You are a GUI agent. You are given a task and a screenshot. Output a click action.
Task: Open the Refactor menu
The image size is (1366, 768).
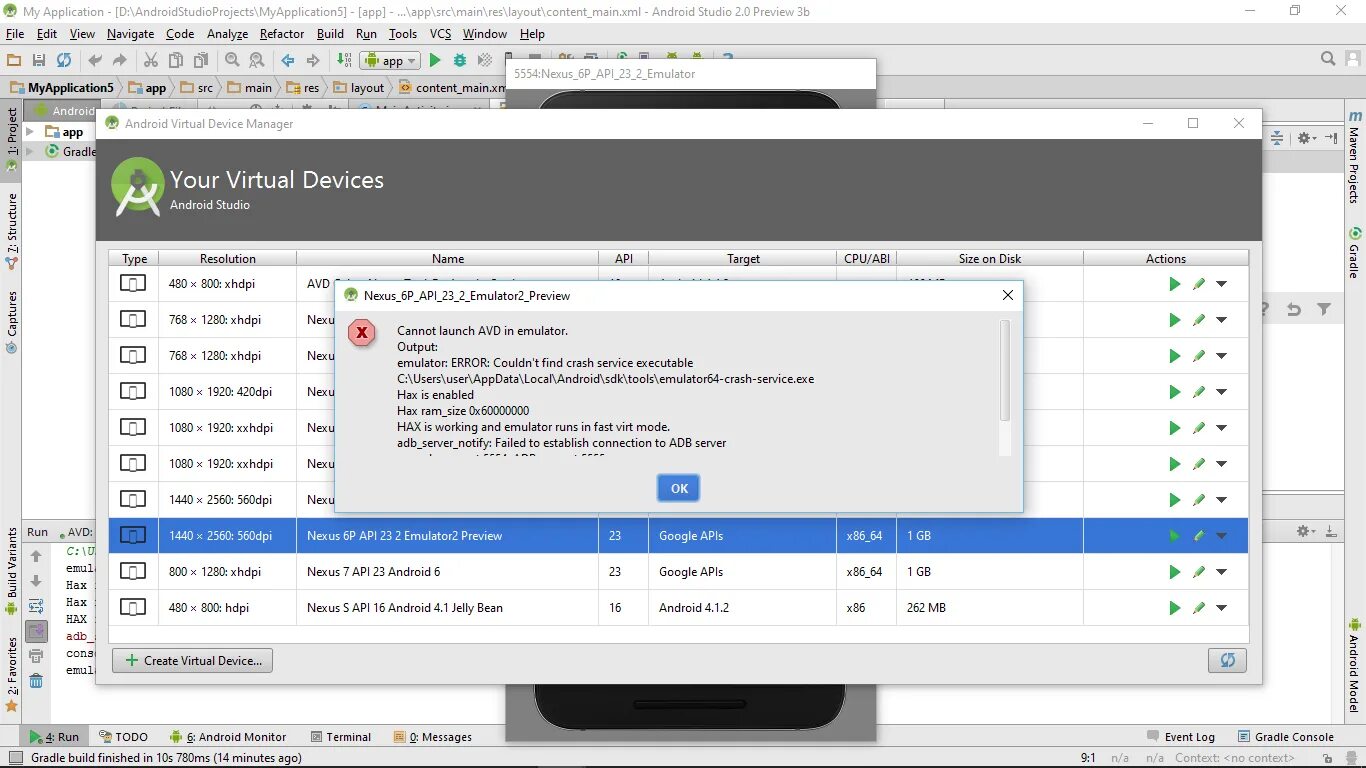click(282, 34)
